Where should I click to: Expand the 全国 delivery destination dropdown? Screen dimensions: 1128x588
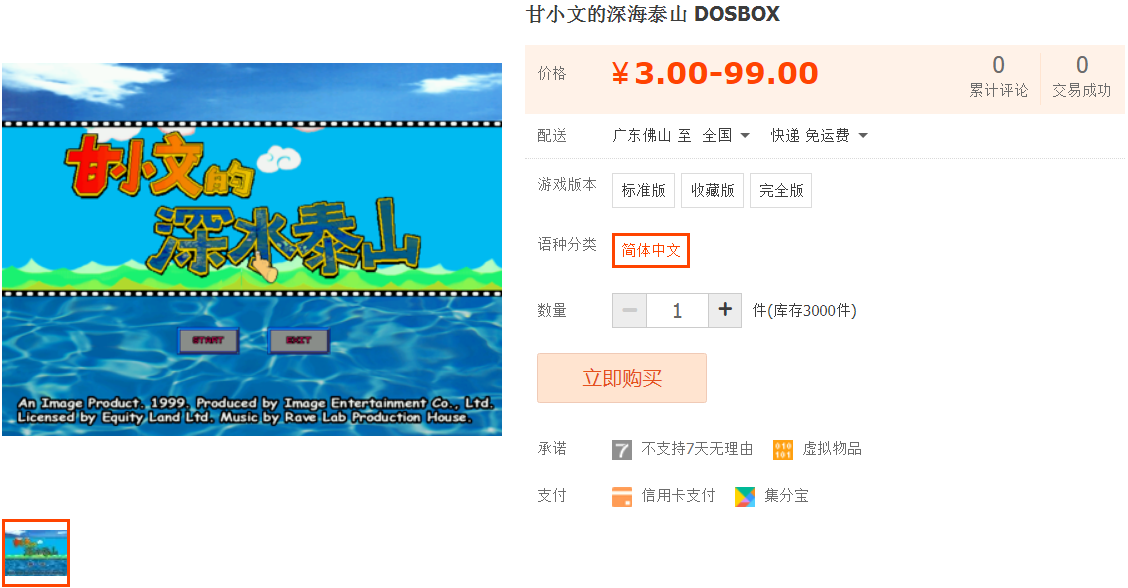pyautogui.click(x=726, y=135)
